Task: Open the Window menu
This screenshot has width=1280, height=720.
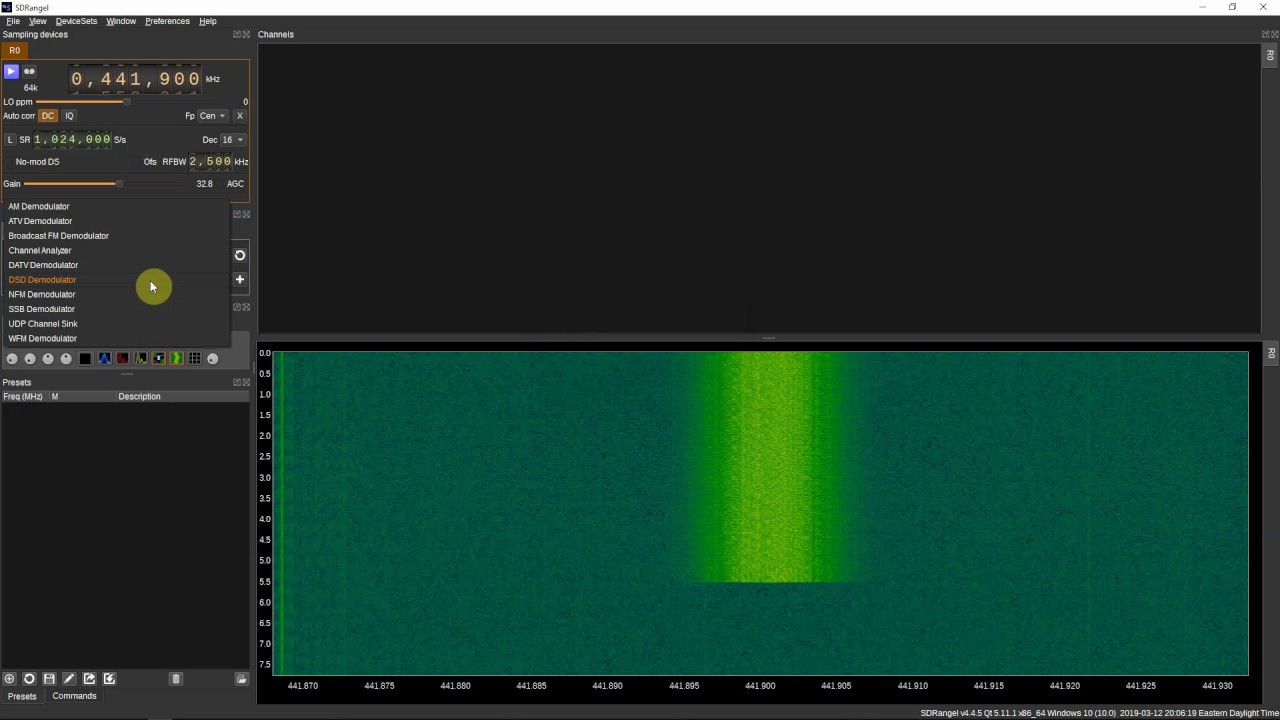Action: click(x=121, y=21)
